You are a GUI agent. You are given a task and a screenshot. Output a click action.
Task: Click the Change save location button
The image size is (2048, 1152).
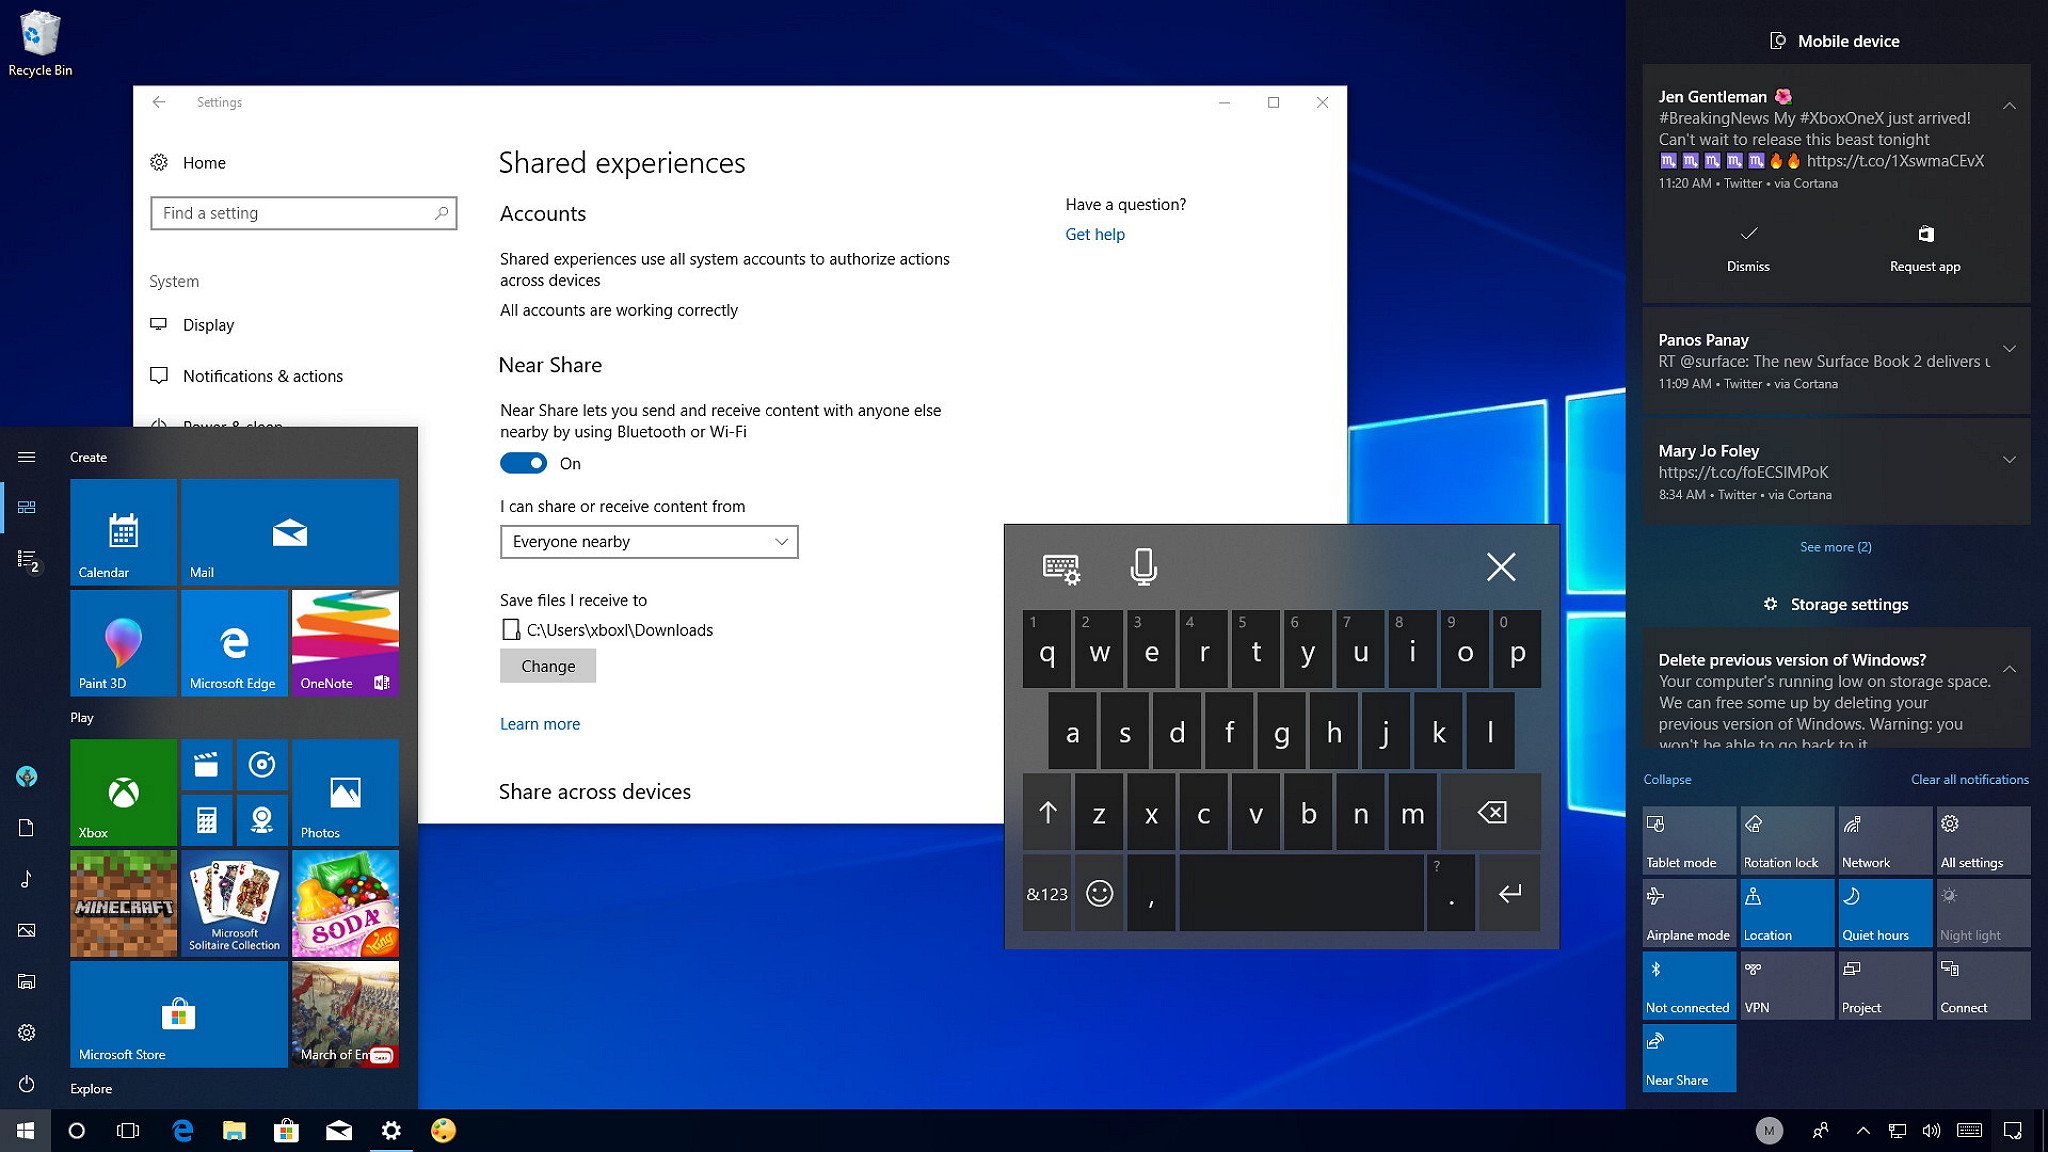point(547,666)
